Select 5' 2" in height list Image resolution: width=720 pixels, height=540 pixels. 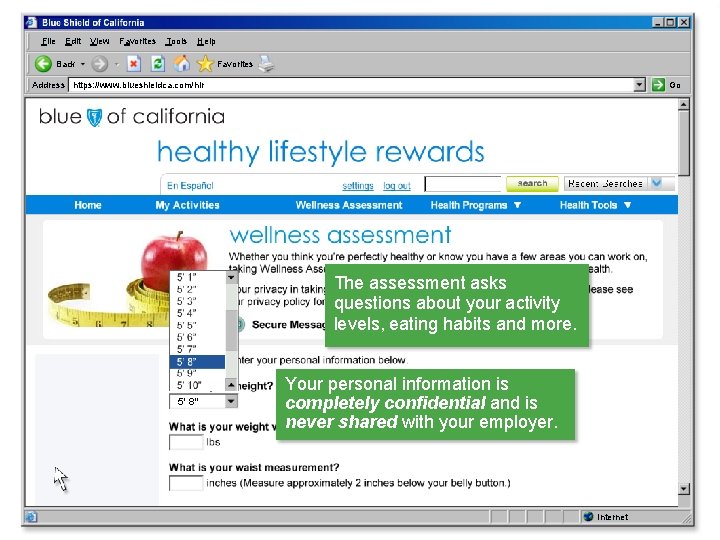coord(197,289)
